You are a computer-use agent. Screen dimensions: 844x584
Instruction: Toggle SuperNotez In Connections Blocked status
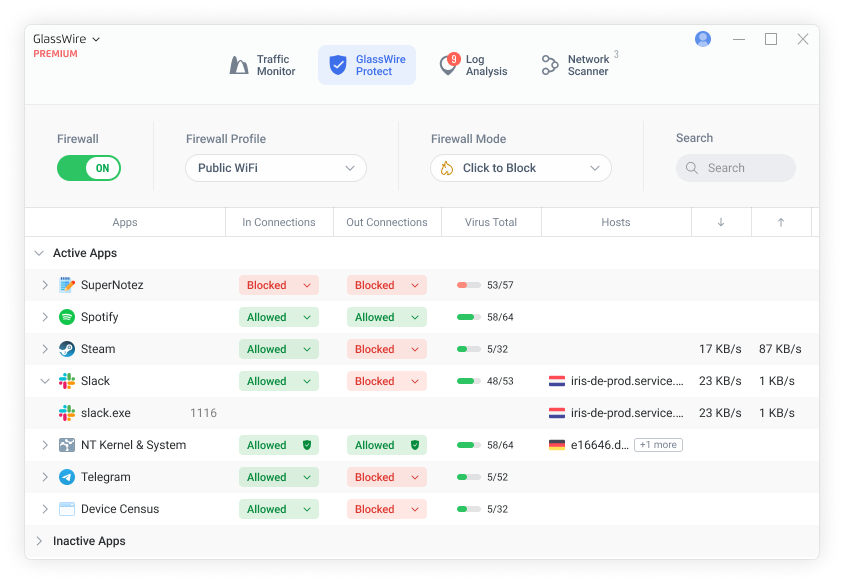[278, 285]
